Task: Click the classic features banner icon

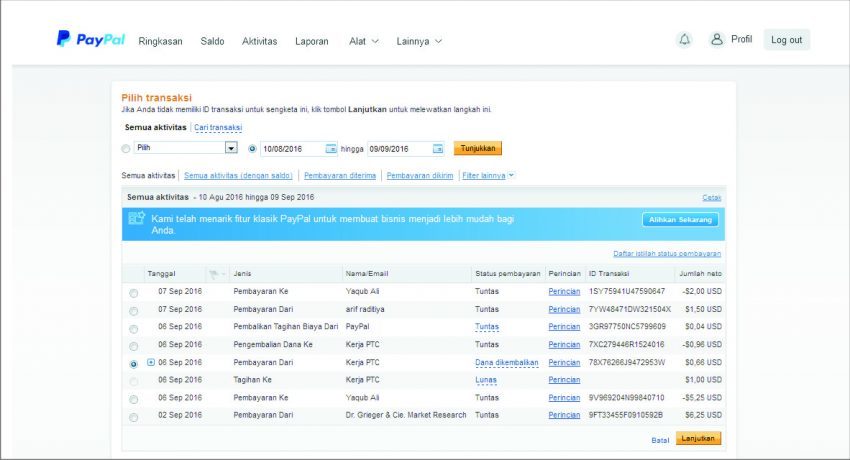Action: [137, 219]
